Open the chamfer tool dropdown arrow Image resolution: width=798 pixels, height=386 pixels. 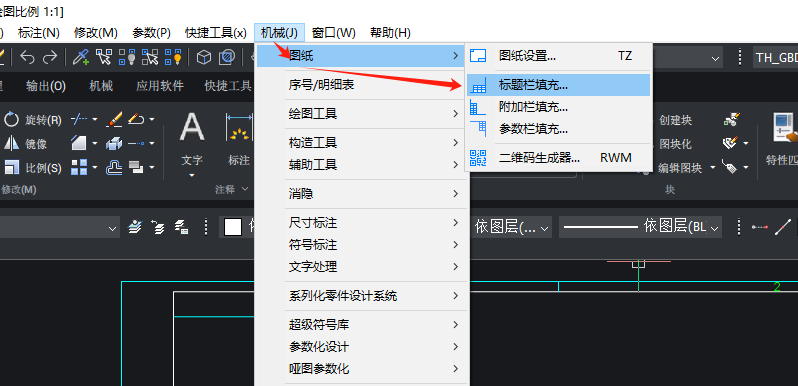pos(95,144)
